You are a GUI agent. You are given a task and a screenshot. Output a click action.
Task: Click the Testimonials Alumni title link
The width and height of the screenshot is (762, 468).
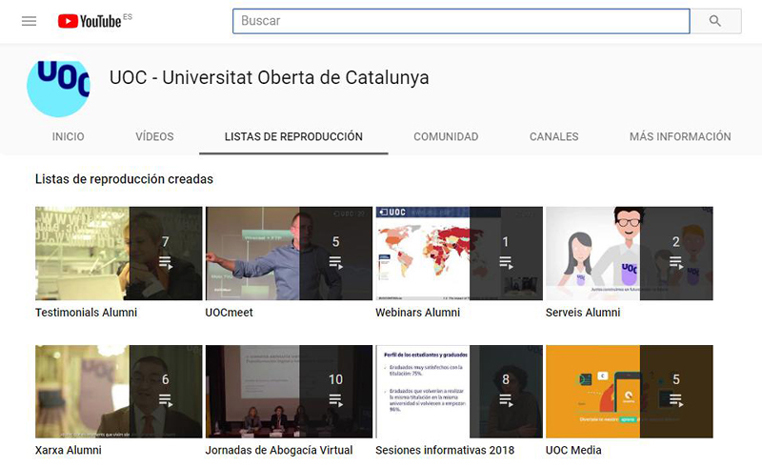point(86,312)
